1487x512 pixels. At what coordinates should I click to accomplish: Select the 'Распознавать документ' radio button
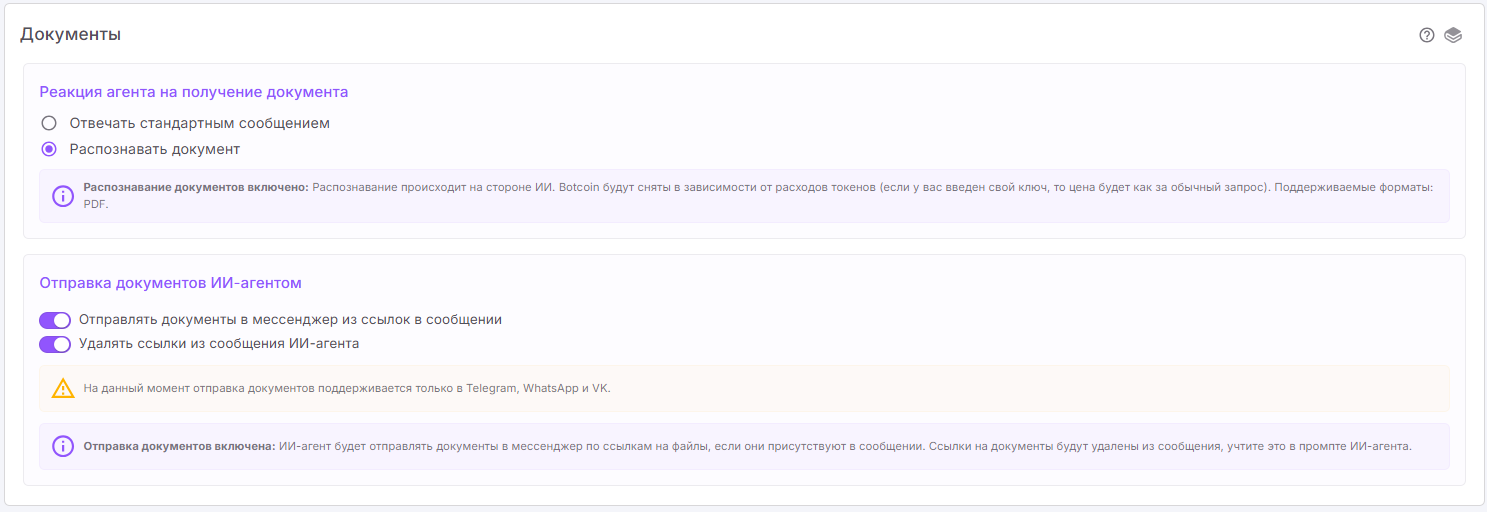point(48,149)
